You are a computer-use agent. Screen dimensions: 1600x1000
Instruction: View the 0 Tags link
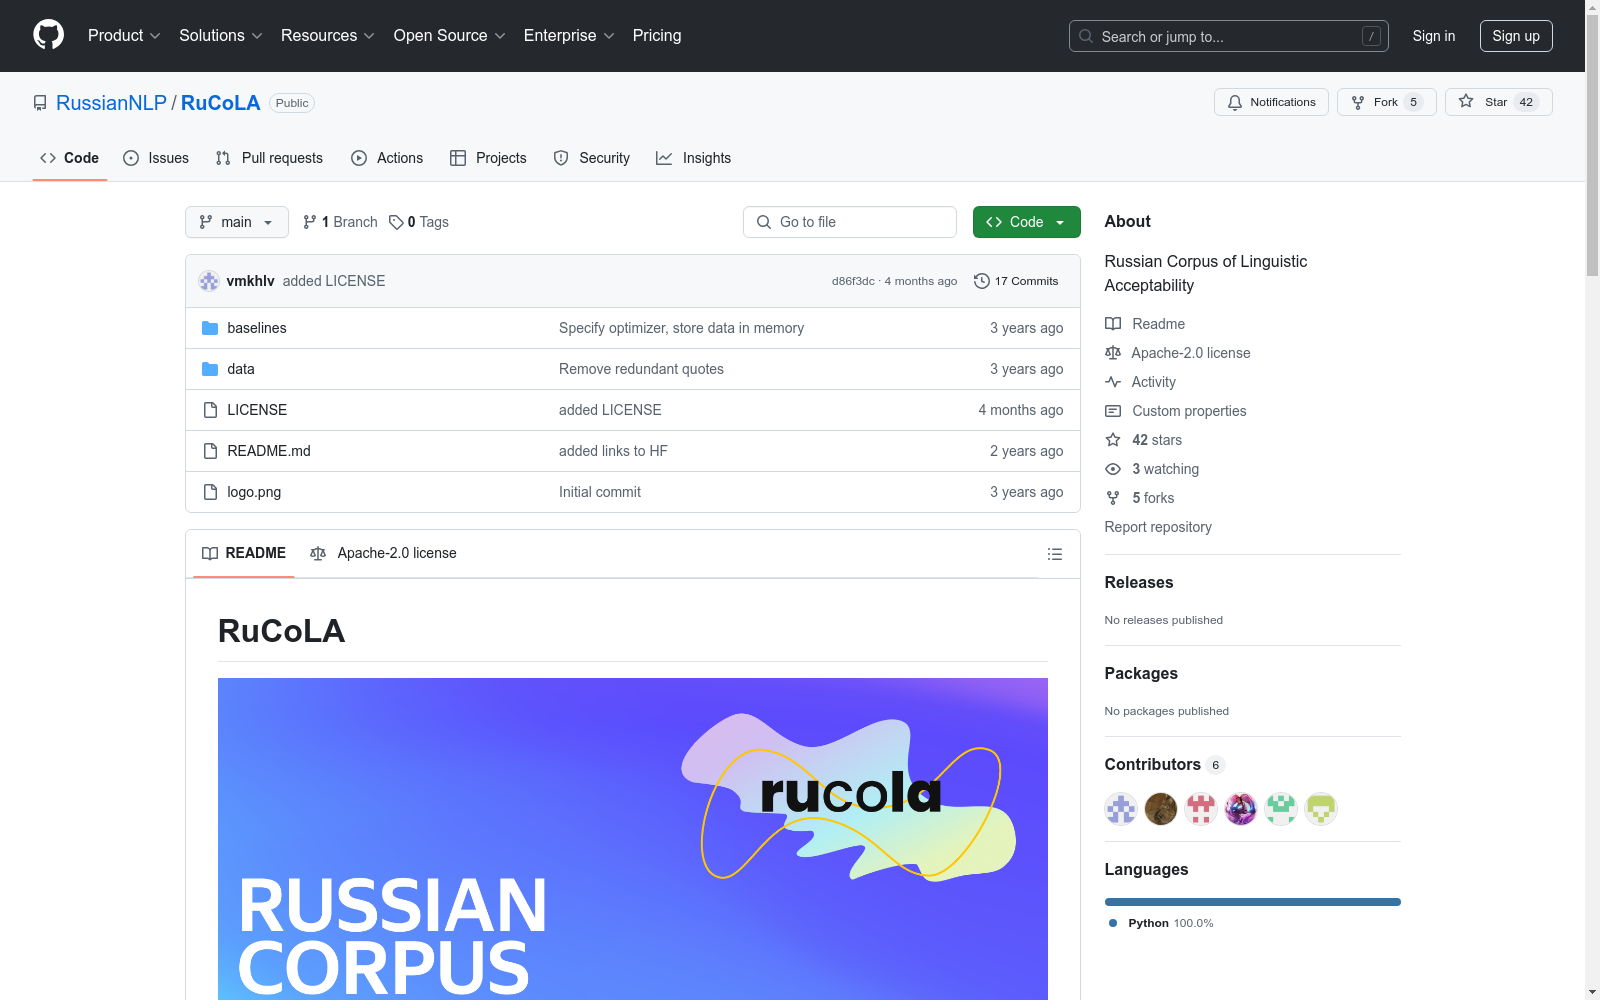(419, 222)
